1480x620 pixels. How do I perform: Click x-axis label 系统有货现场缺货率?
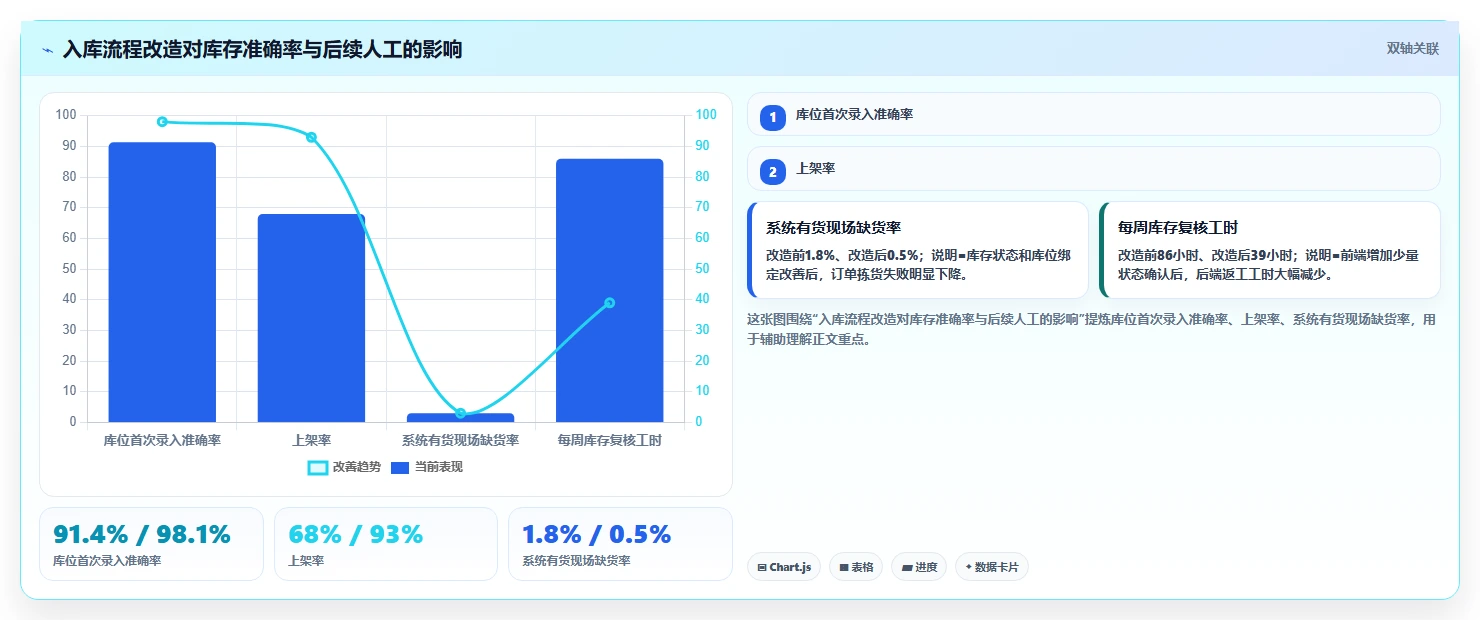tap(460, 440)
